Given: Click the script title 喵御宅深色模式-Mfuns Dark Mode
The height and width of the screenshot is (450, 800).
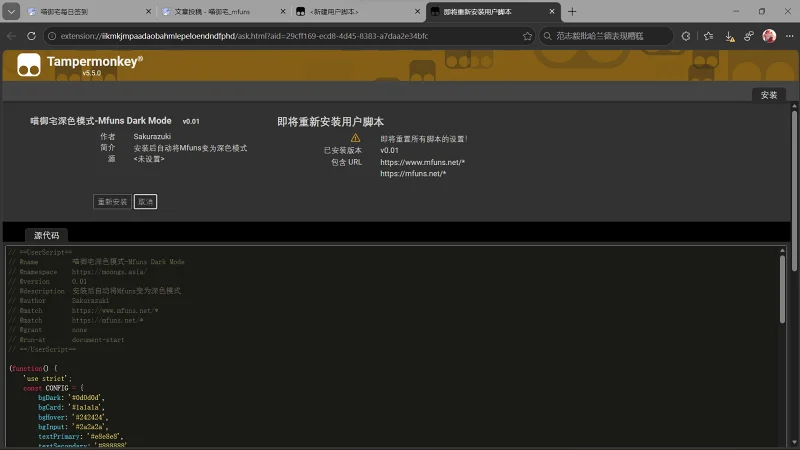Looking at the screenshot, I should (x=101, y=121).
